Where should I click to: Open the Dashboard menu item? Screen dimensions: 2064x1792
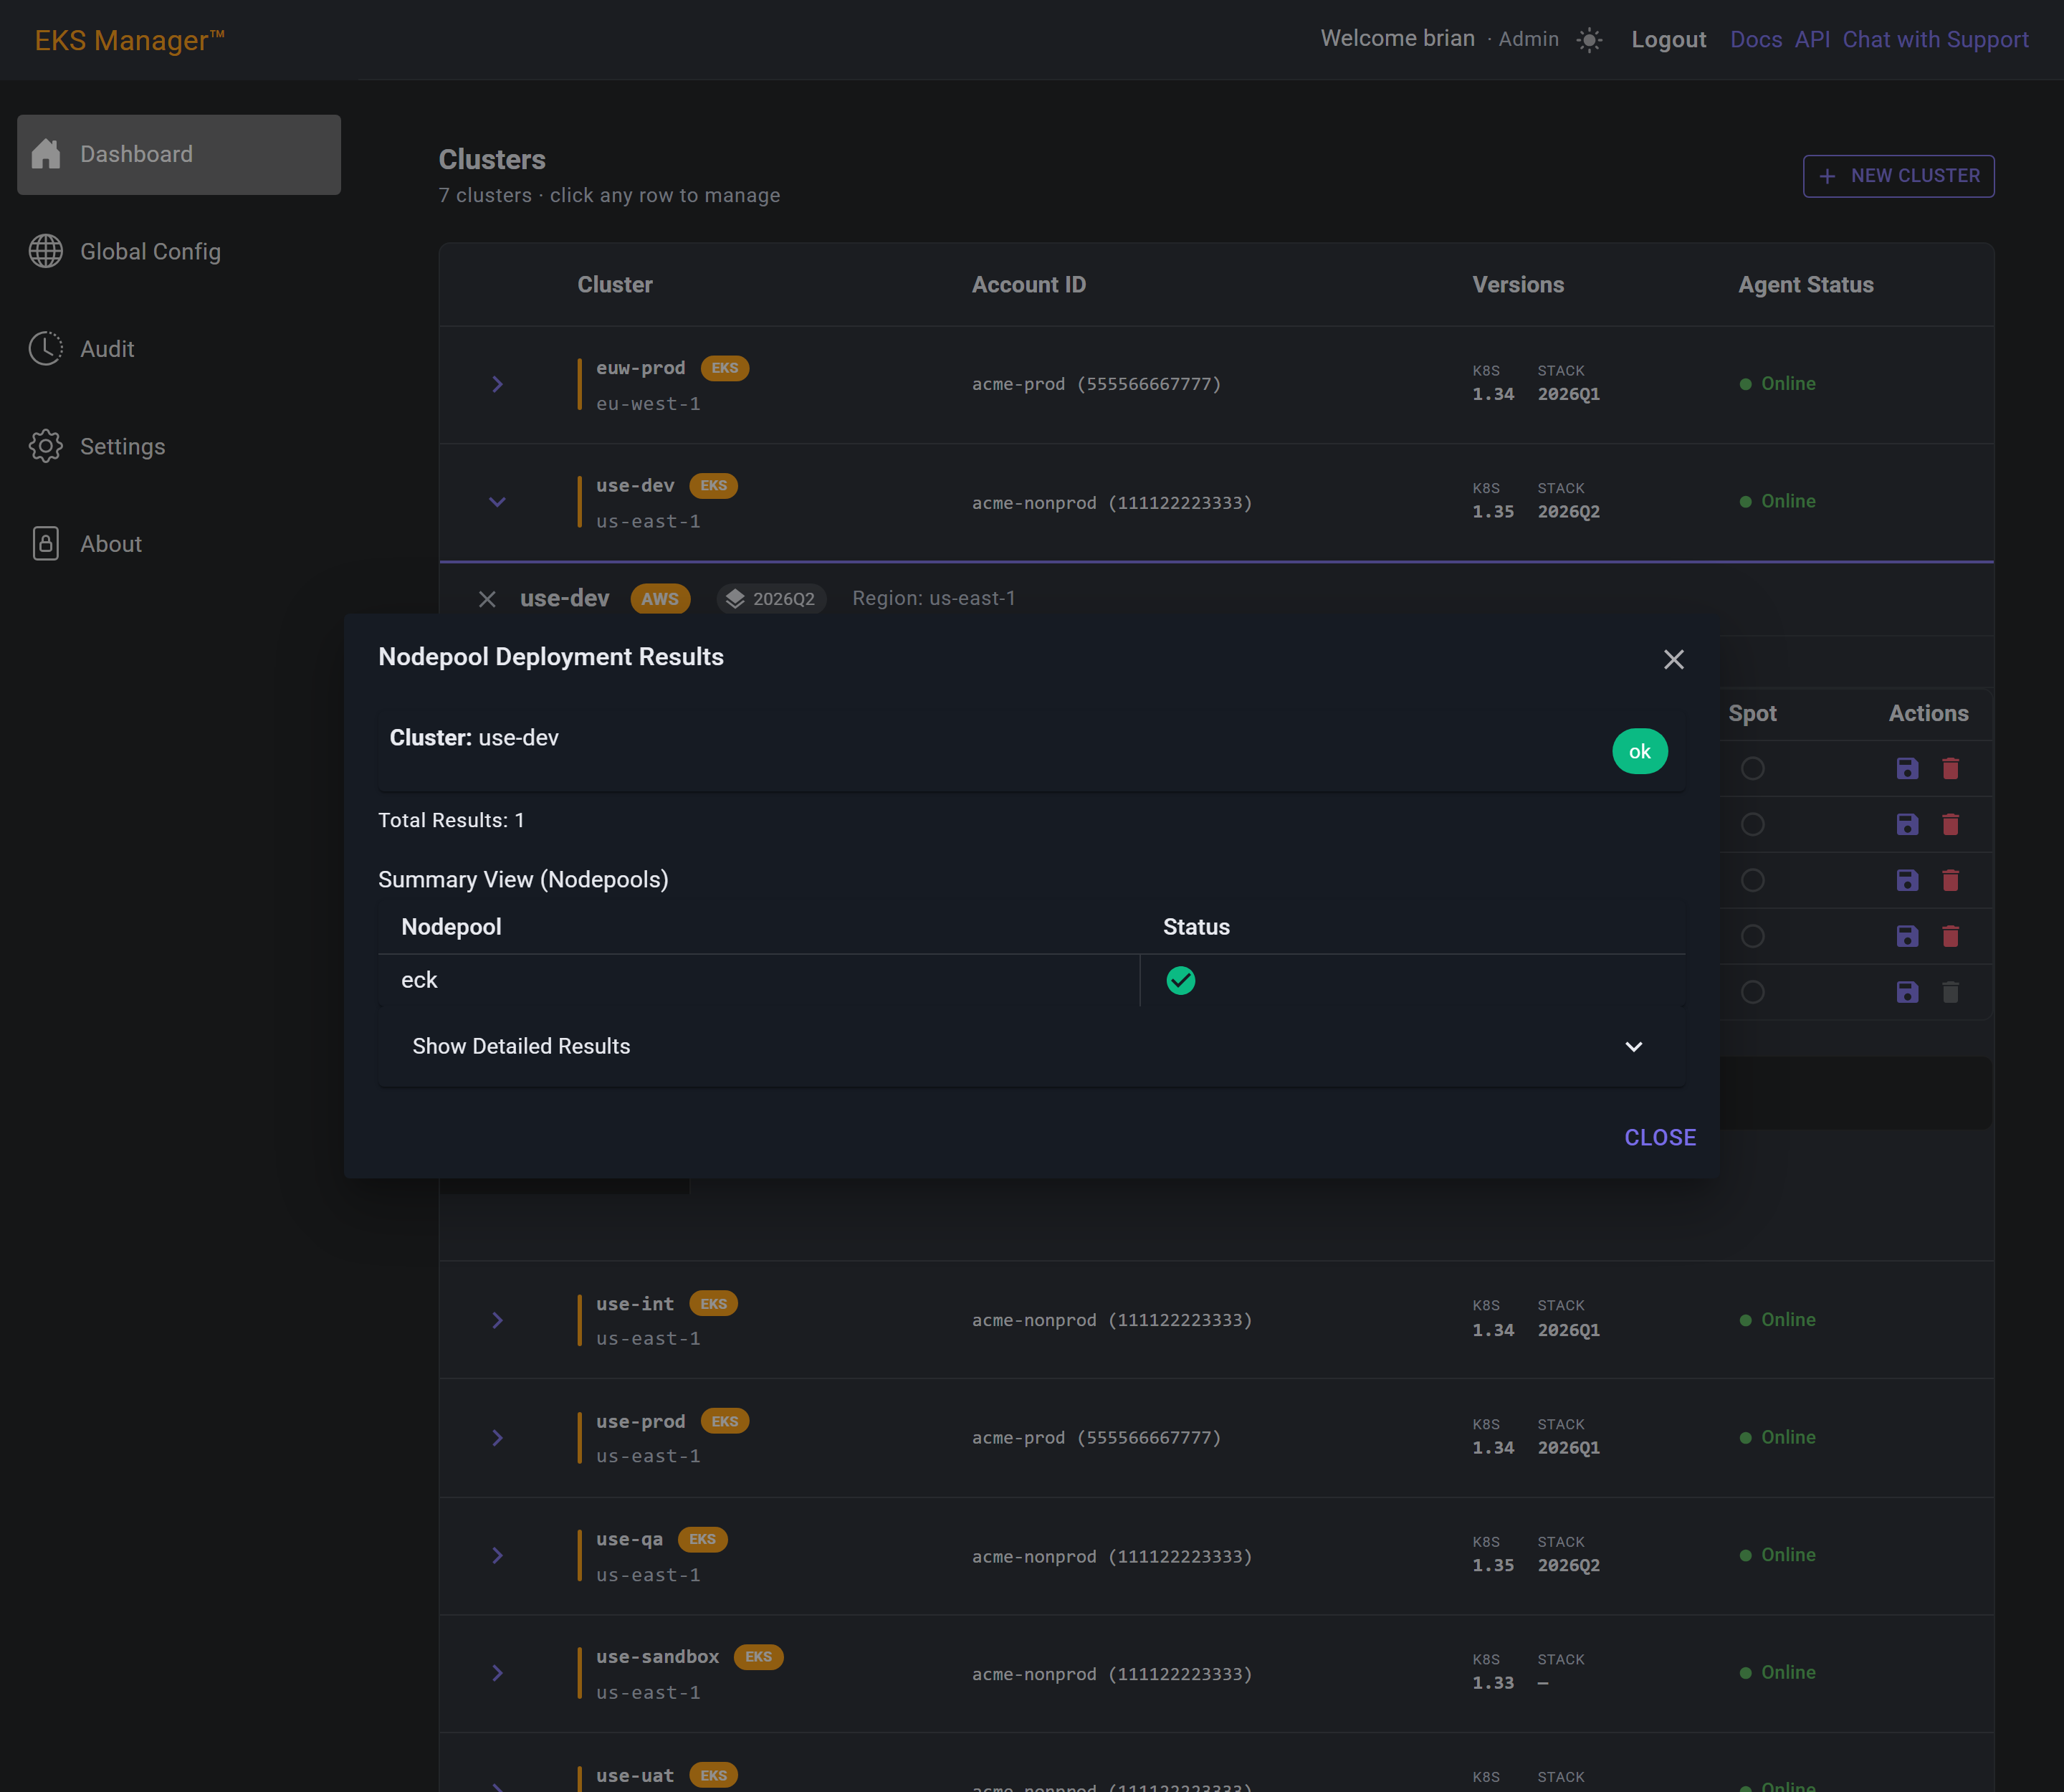[179, 154]
